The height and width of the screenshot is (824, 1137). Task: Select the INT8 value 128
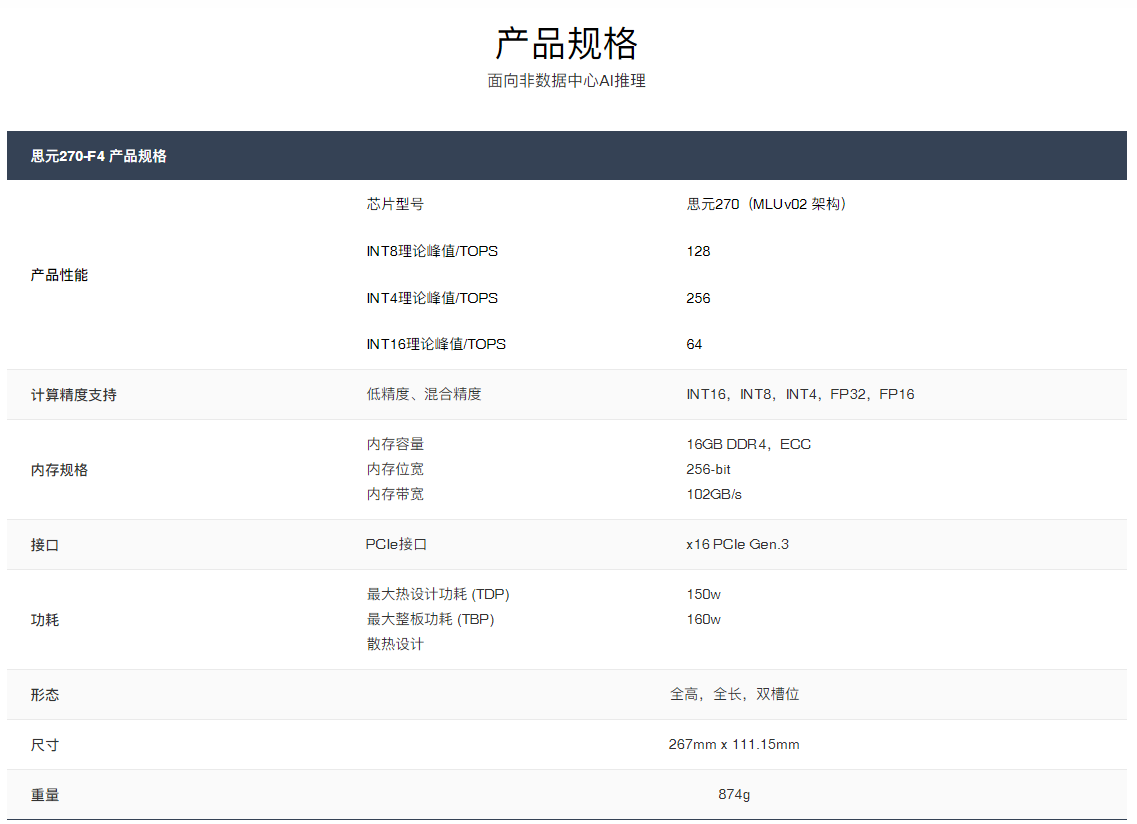(x=698, y=251)
